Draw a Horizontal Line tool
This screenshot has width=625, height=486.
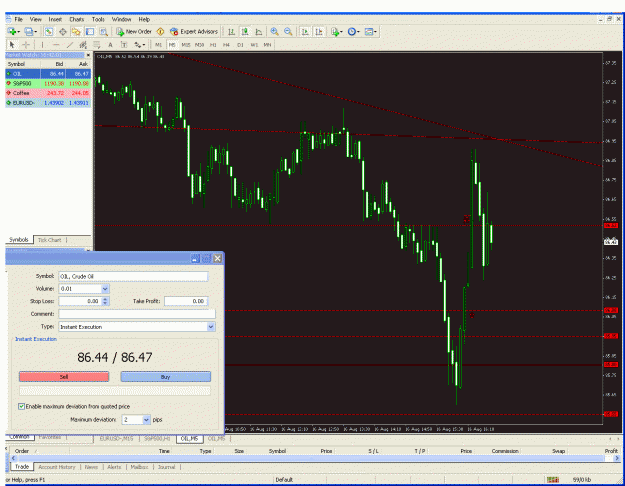click(56, 45)
